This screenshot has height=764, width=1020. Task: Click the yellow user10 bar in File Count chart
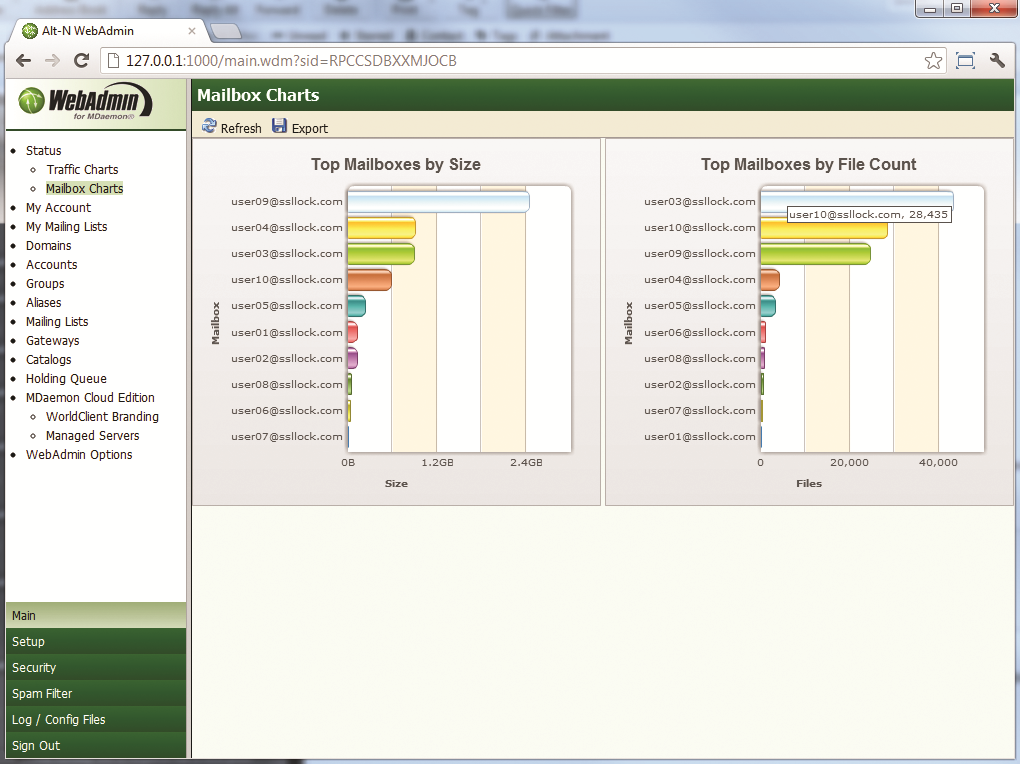pyautogui.click(x=824, y=230)
